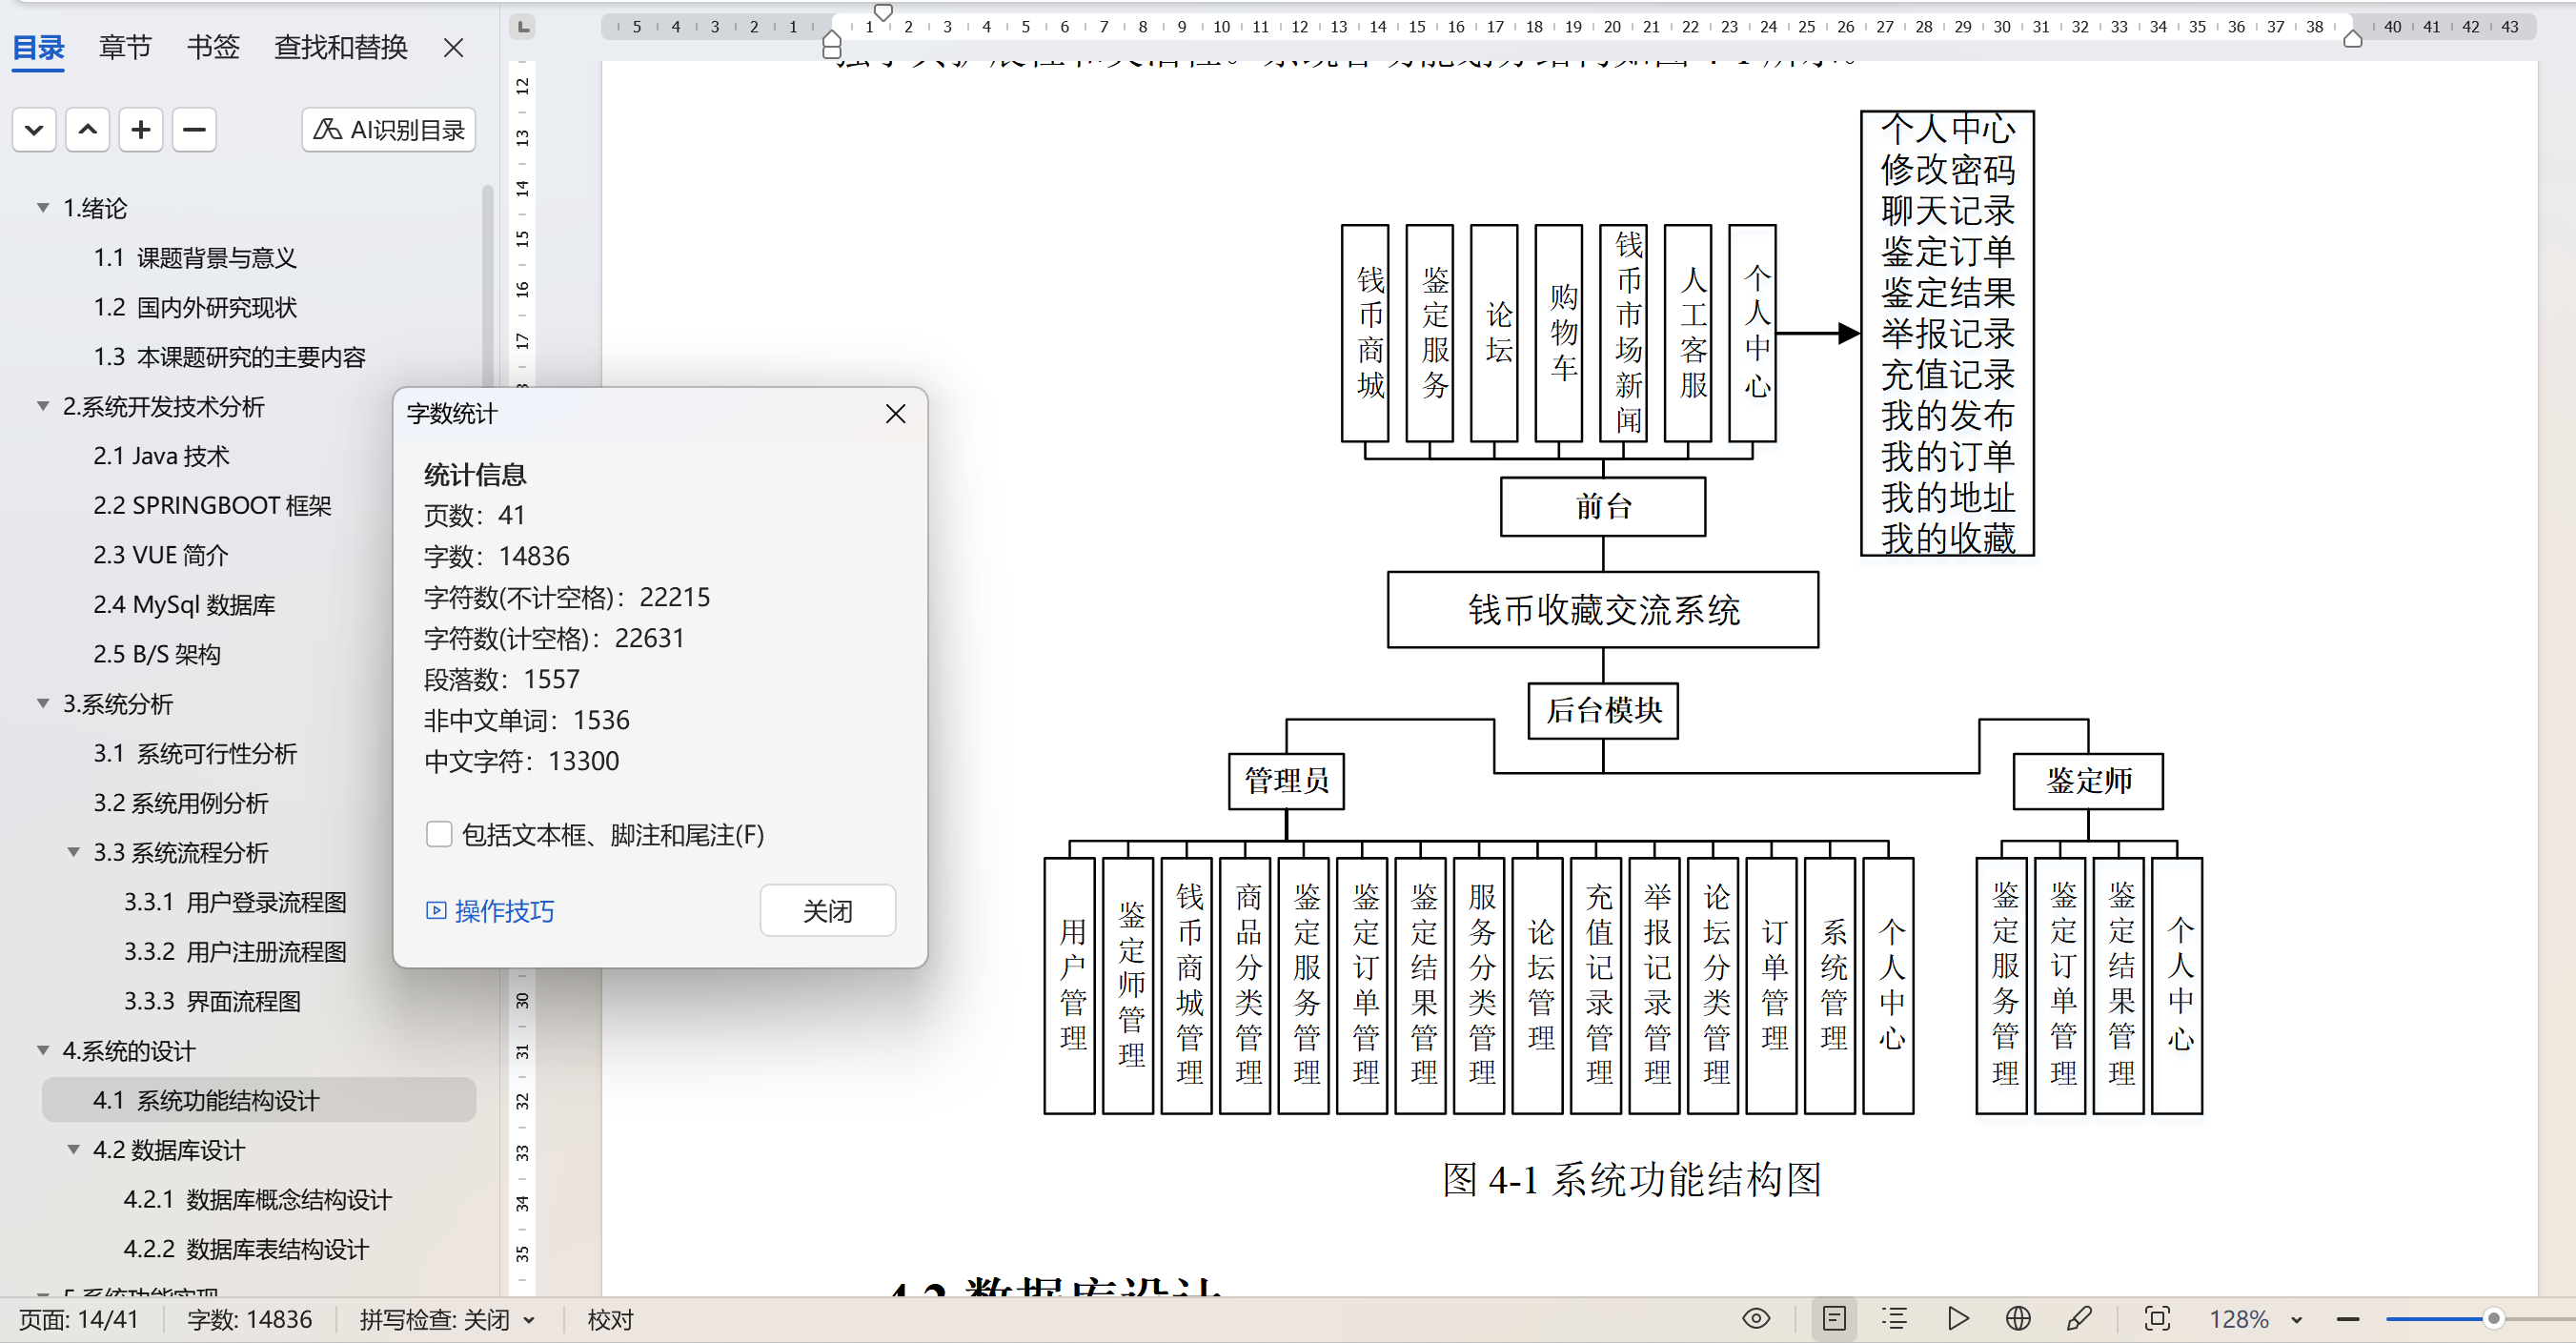
Task: Switch to the 章节 tab
Action: tap(125, 47)
